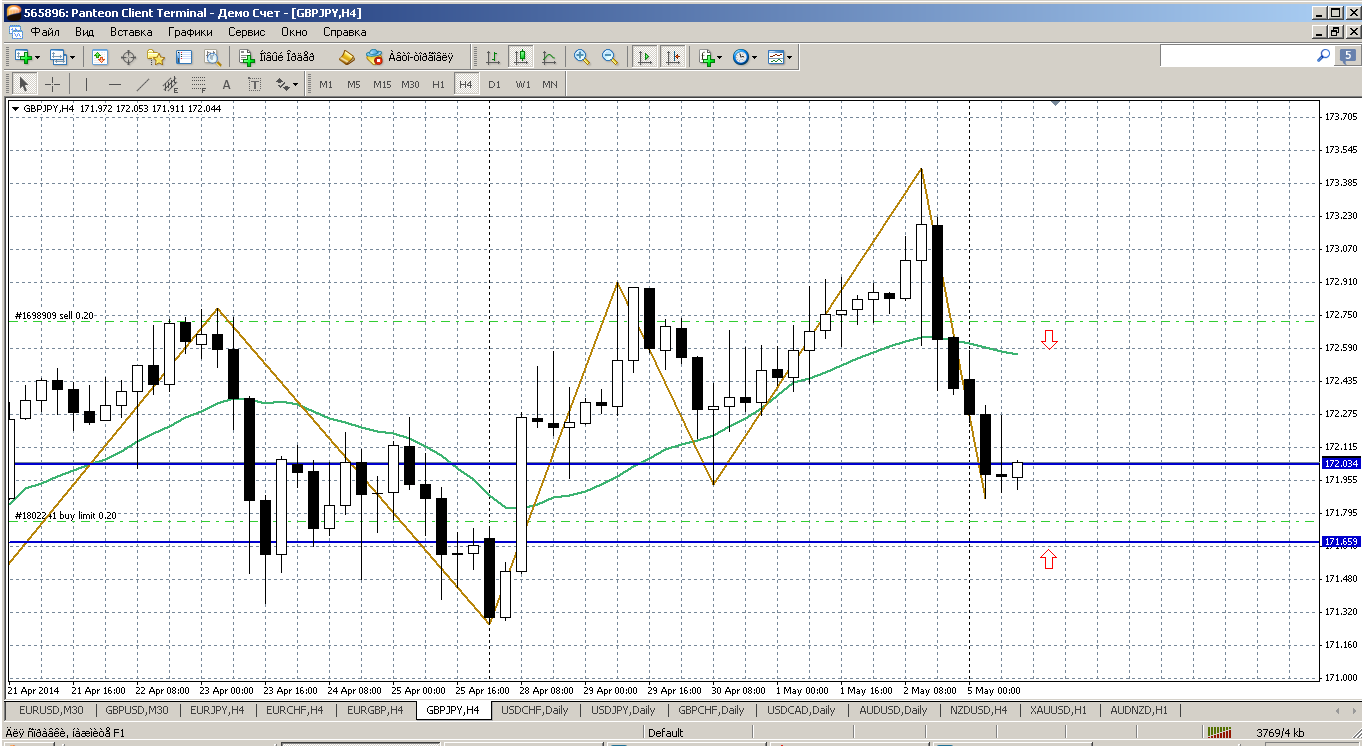Select the cursor arrow tool

tap(24, 84)
